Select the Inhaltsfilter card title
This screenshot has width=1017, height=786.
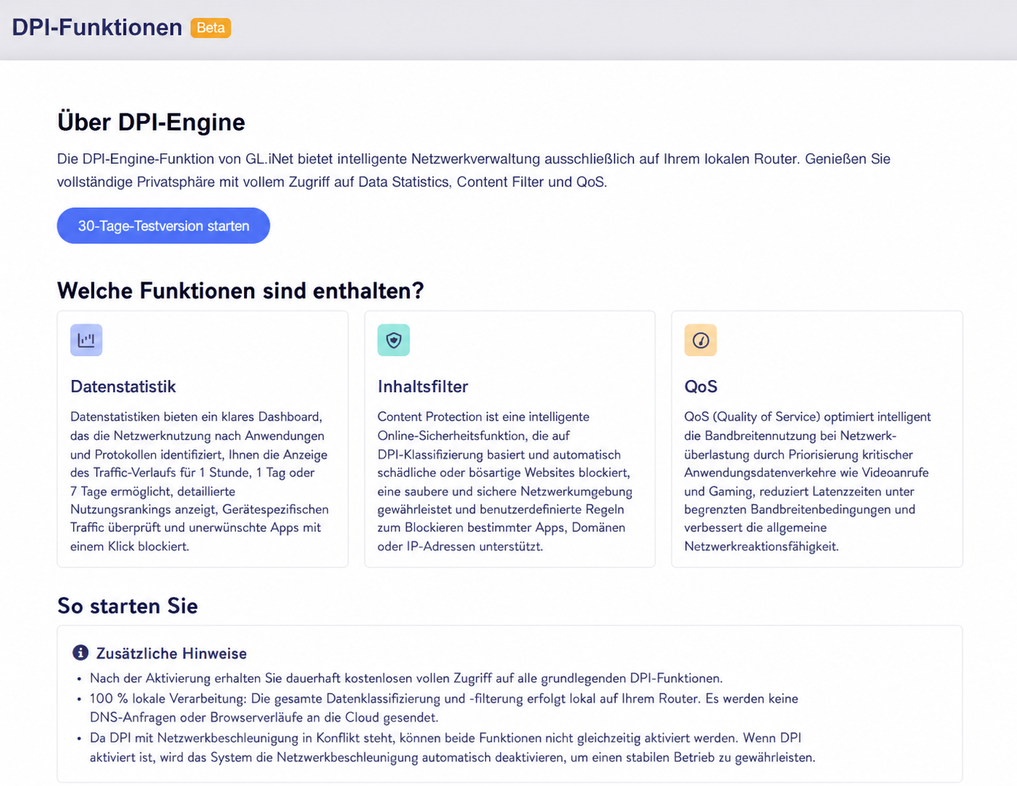(423, 387)
